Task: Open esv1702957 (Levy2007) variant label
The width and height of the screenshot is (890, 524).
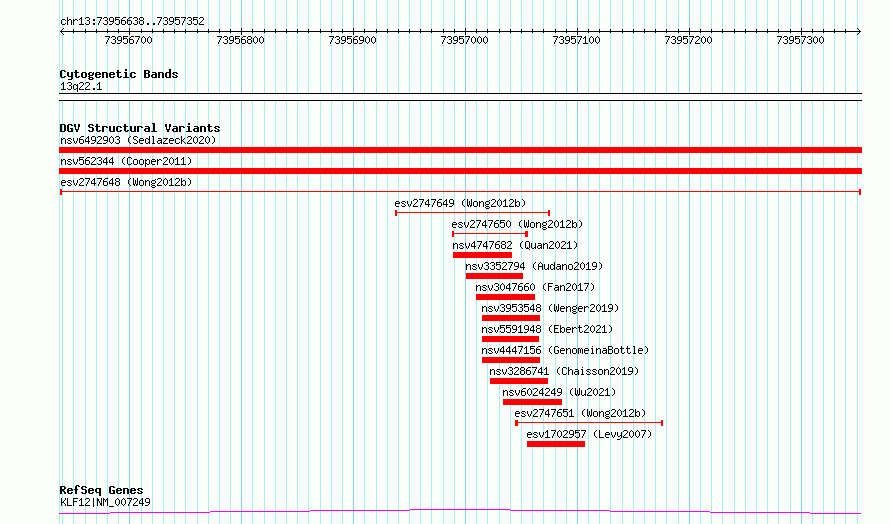Action: (x=589, y=434)
